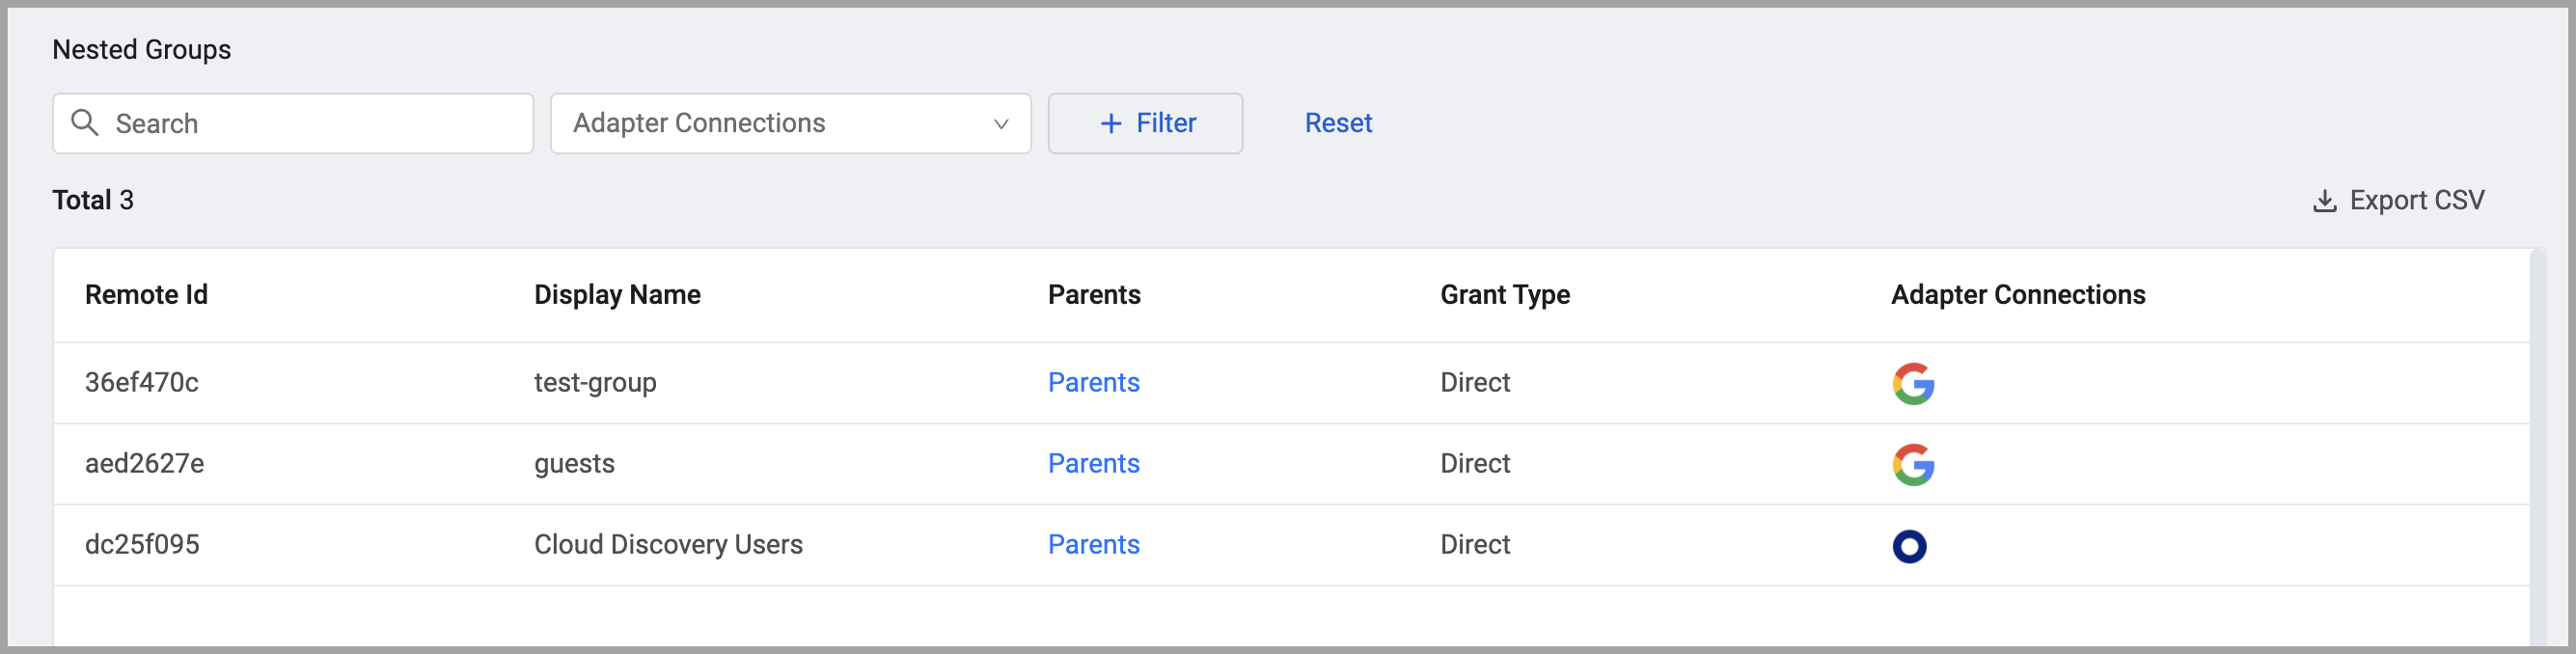Click the Adapter Connections dropdown chevron
The height and width of the screenshot is (654, 2576).
click(x=1000, y=124)
